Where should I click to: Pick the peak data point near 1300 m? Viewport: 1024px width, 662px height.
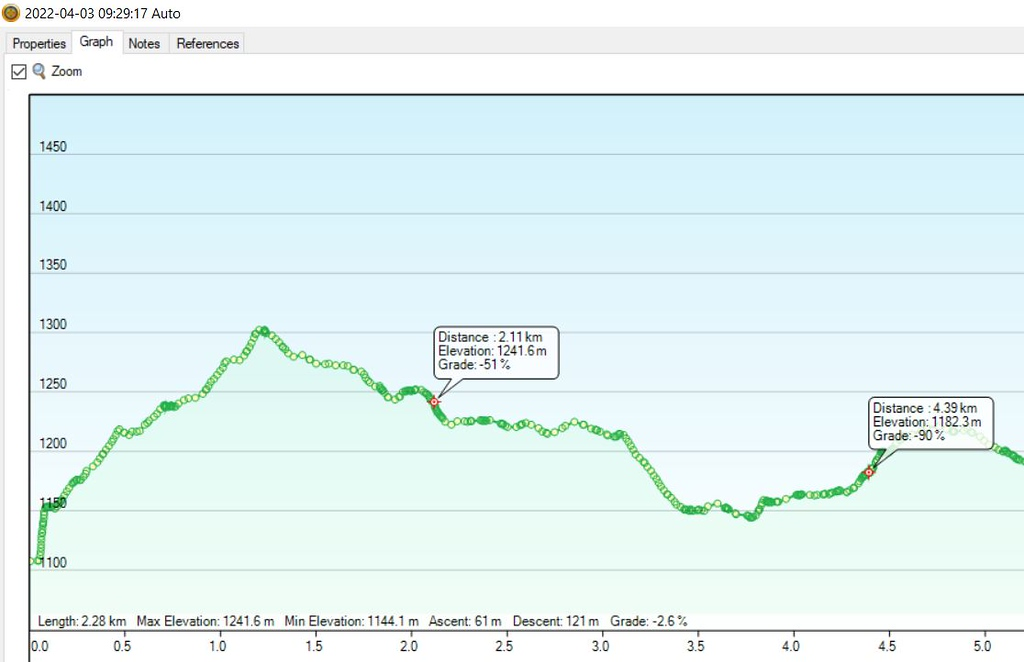[x=262, y=329]
